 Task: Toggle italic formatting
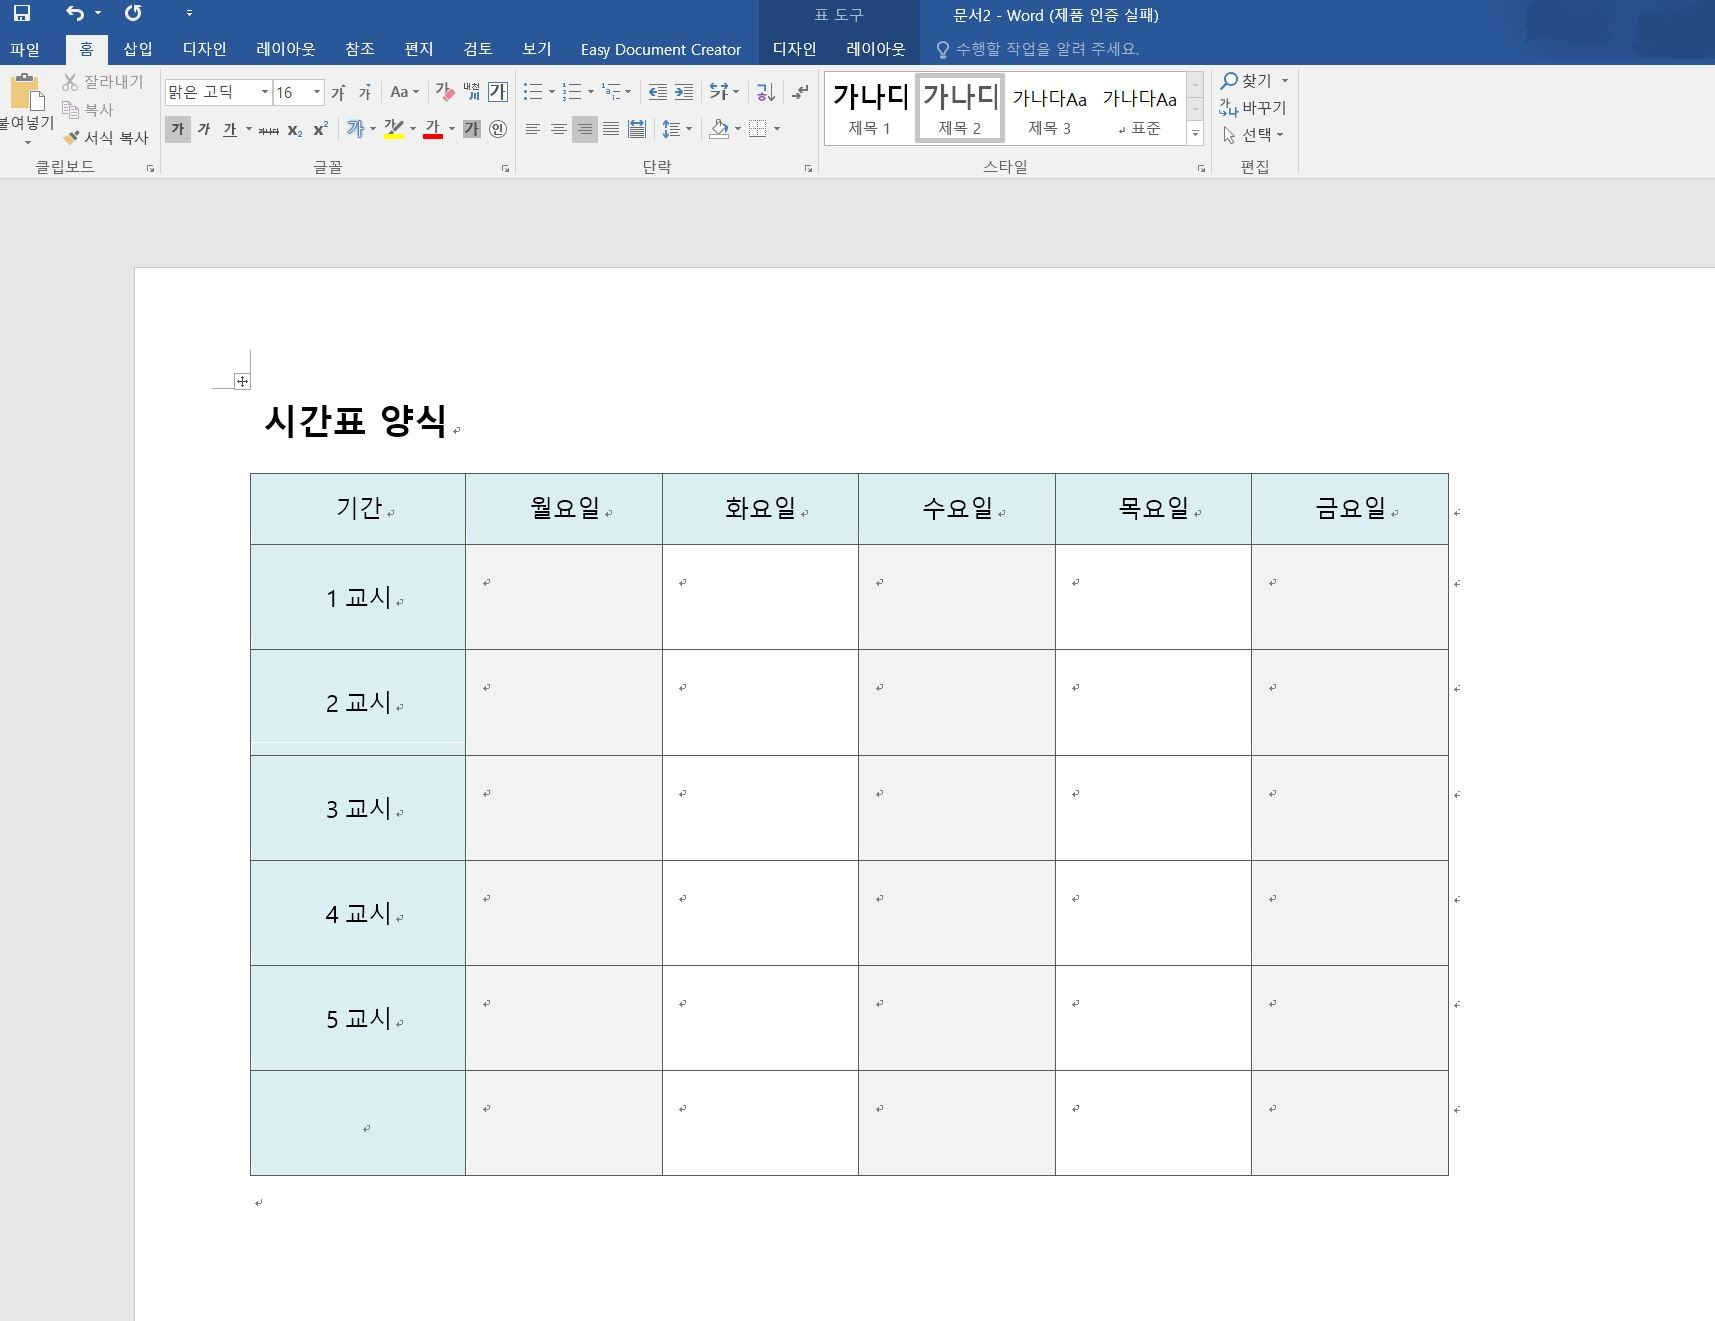pyautogui.click(x=204, y=129)
